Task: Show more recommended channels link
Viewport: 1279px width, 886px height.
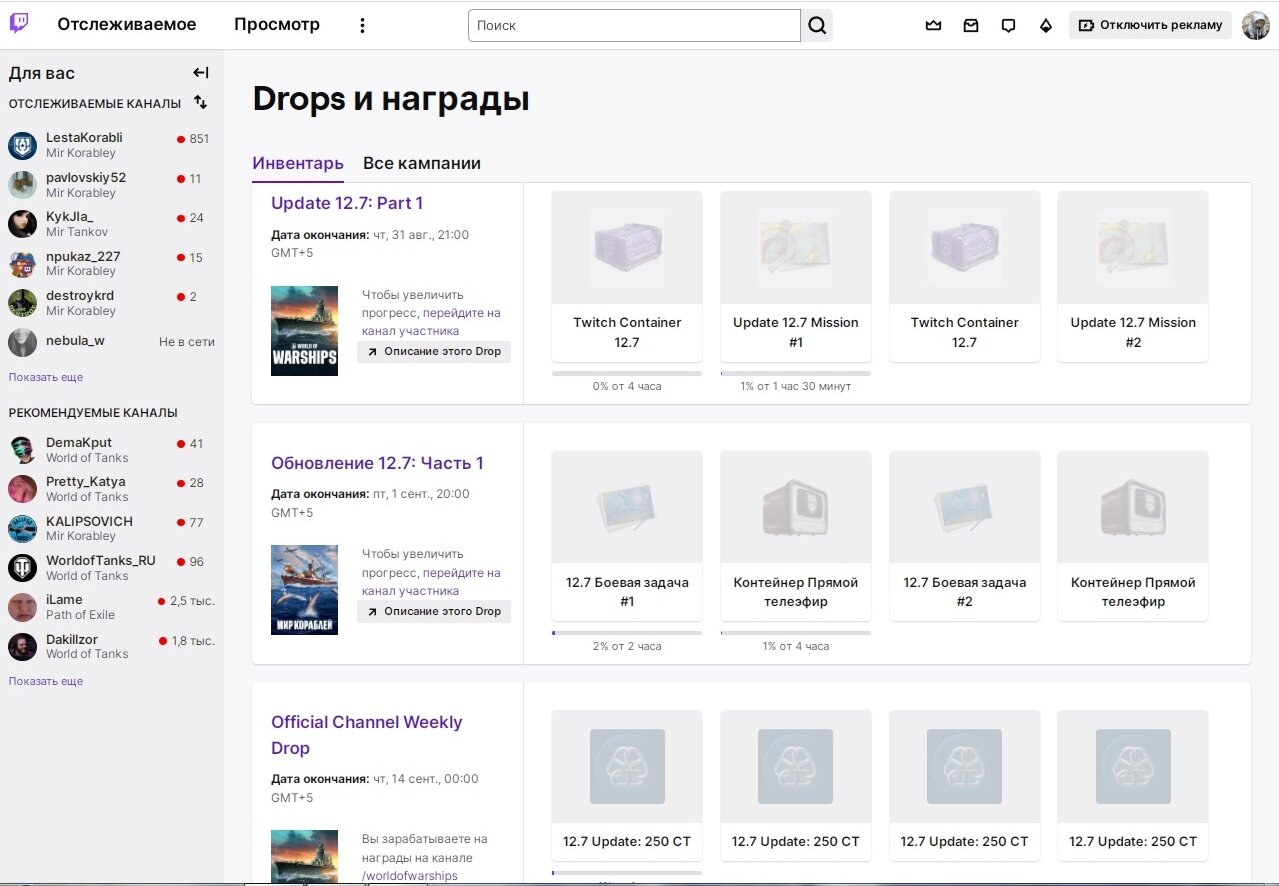Action: [x=46, y=681]
